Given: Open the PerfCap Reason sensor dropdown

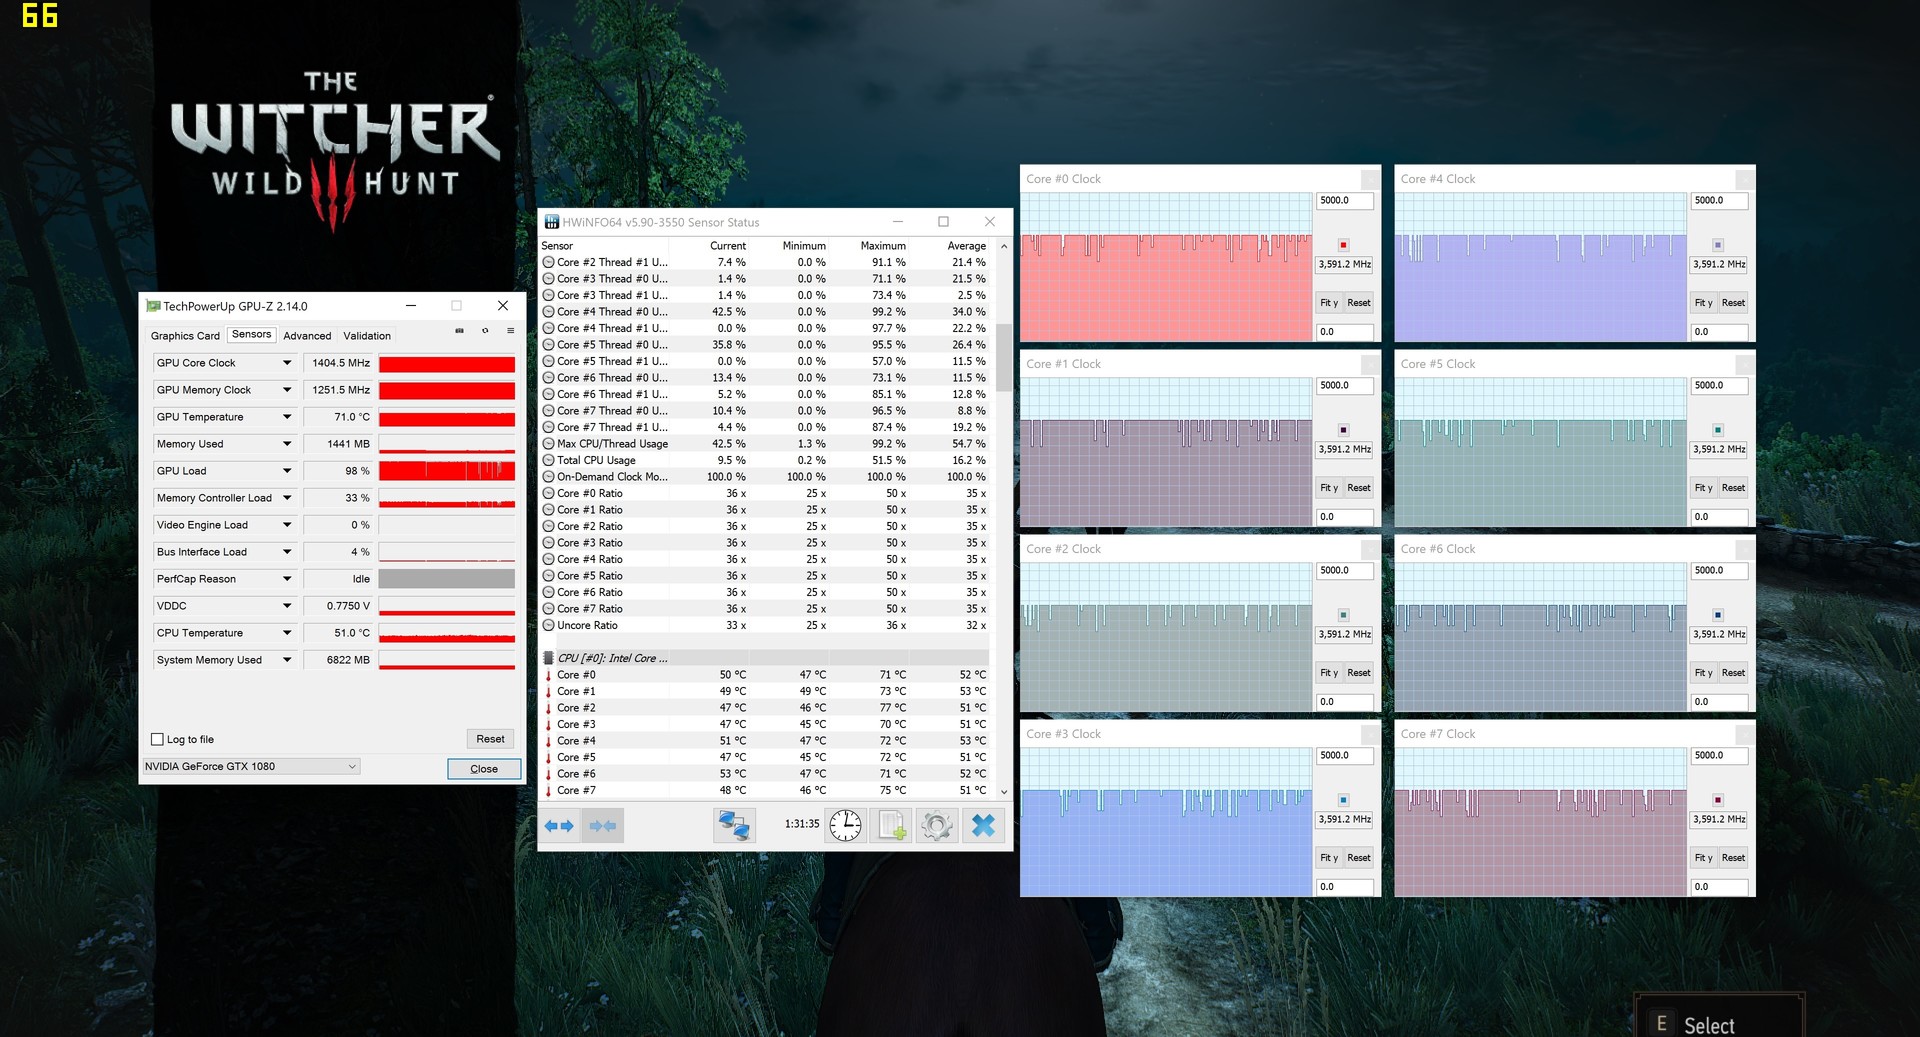Looking at the screenshot, I should [x=287, y=579].
